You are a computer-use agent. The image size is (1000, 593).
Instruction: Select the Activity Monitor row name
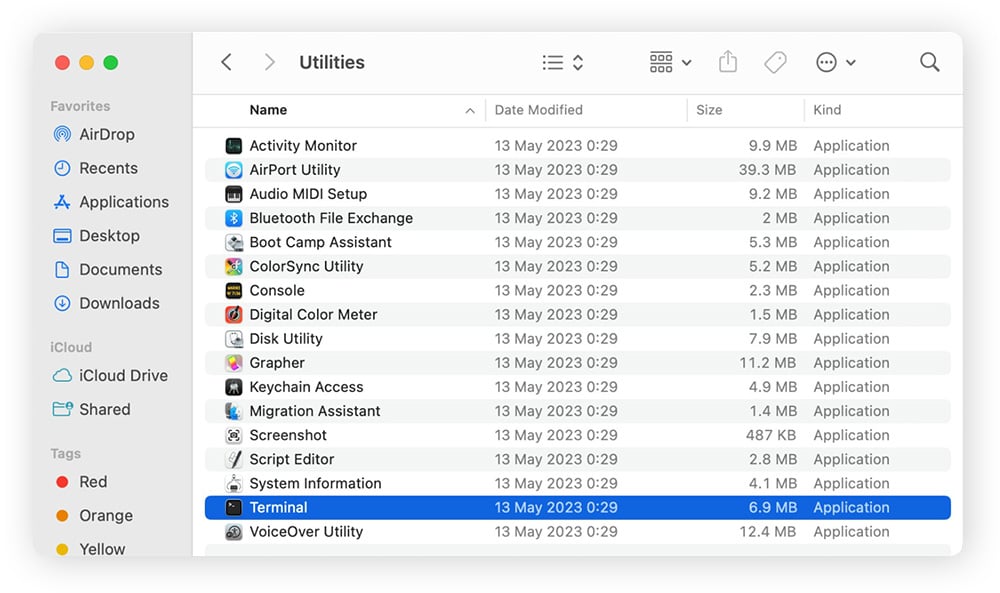pos(303,146)
